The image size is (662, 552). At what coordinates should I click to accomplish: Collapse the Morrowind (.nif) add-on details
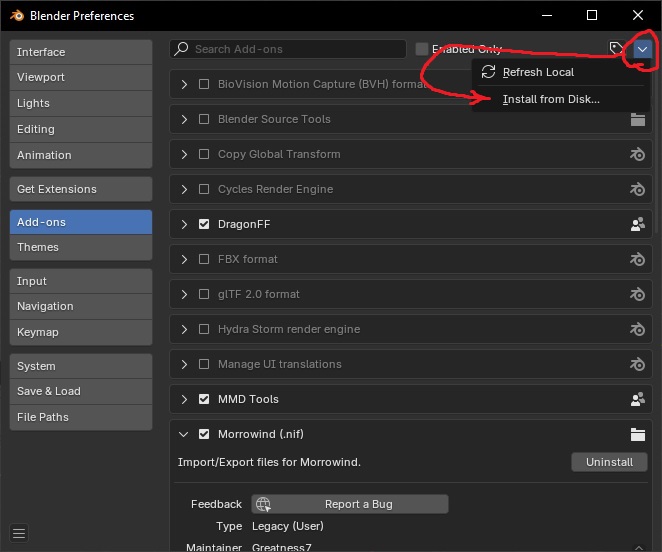pyautogui.click(x=184, y=434)
